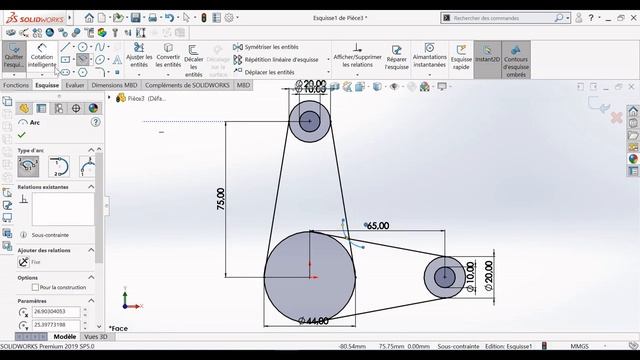
Task: Create a new document with the New icon
Action: (x=102, y=18)
